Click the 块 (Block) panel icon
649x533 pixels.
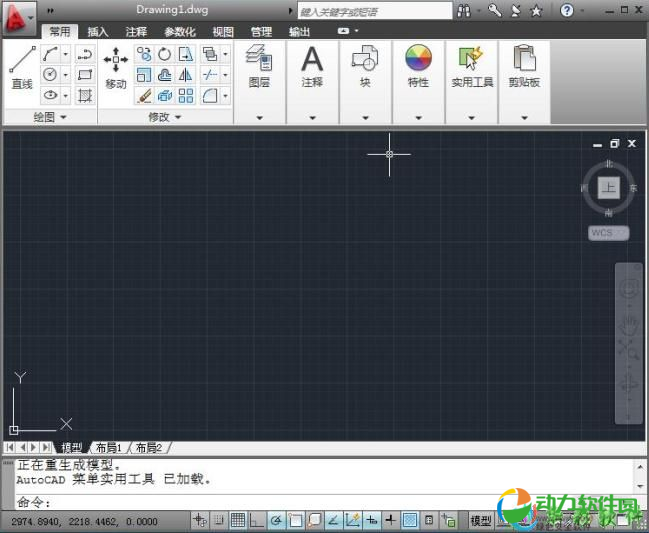pyautogui.click(x=365, y=66)
